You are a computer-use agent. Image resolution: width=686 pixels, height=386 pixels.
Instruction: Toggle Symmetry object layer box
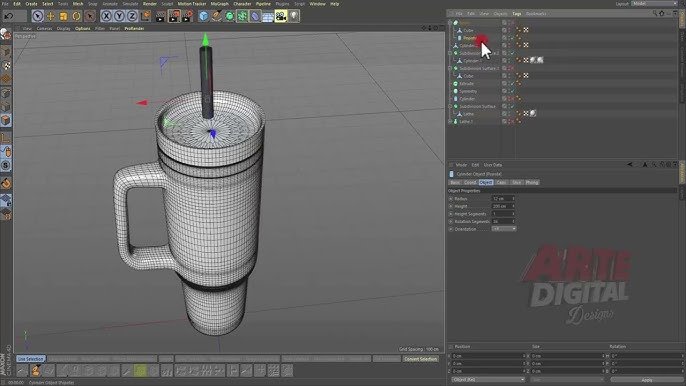(504, 91)
